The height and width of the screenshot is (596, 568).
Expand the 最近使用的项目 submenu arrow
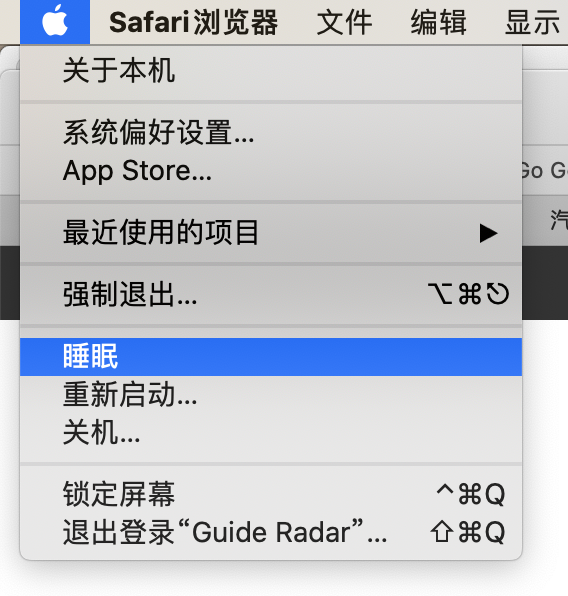(489, 233)
